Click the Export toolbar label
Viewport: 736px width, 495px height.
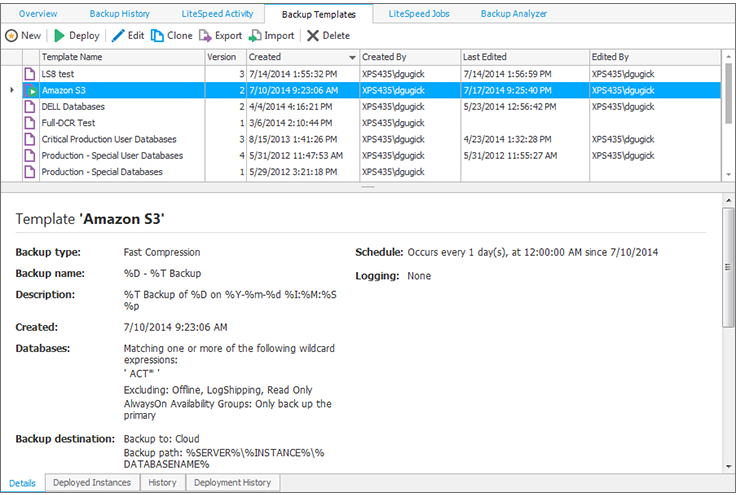point(228,36)
